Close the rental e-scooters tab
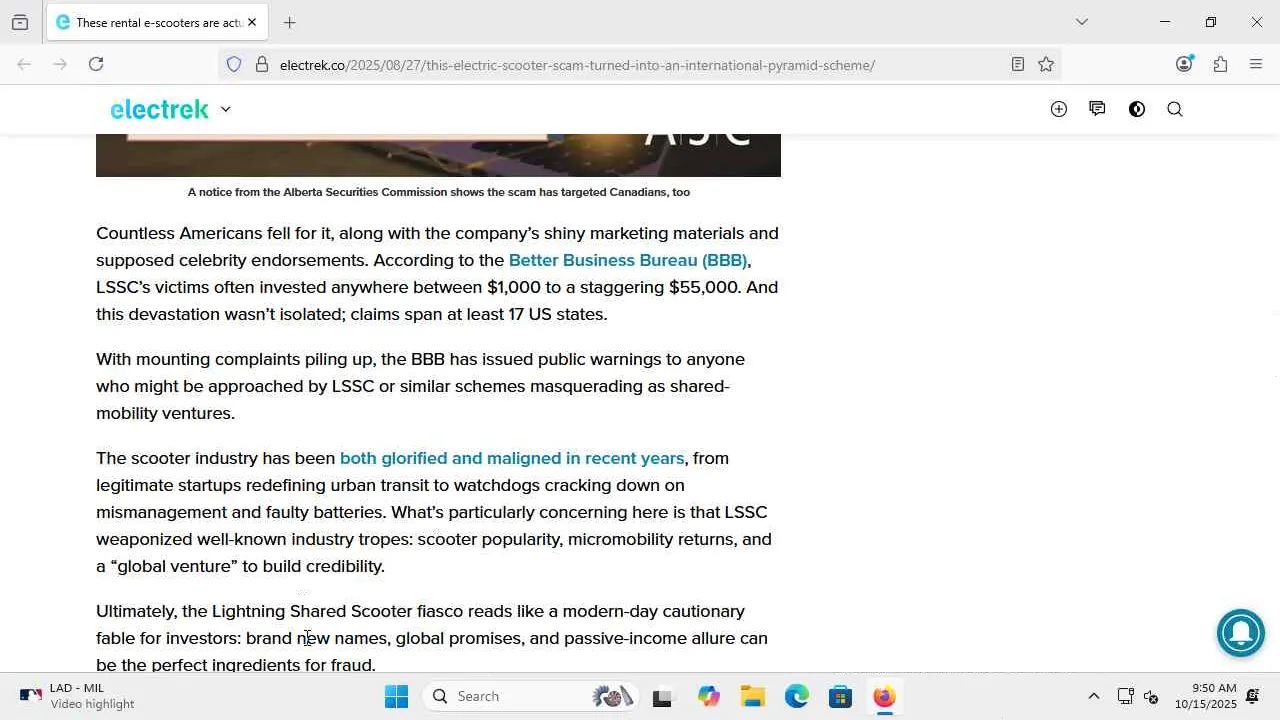1280x720 pixels. tap(252, 22)
